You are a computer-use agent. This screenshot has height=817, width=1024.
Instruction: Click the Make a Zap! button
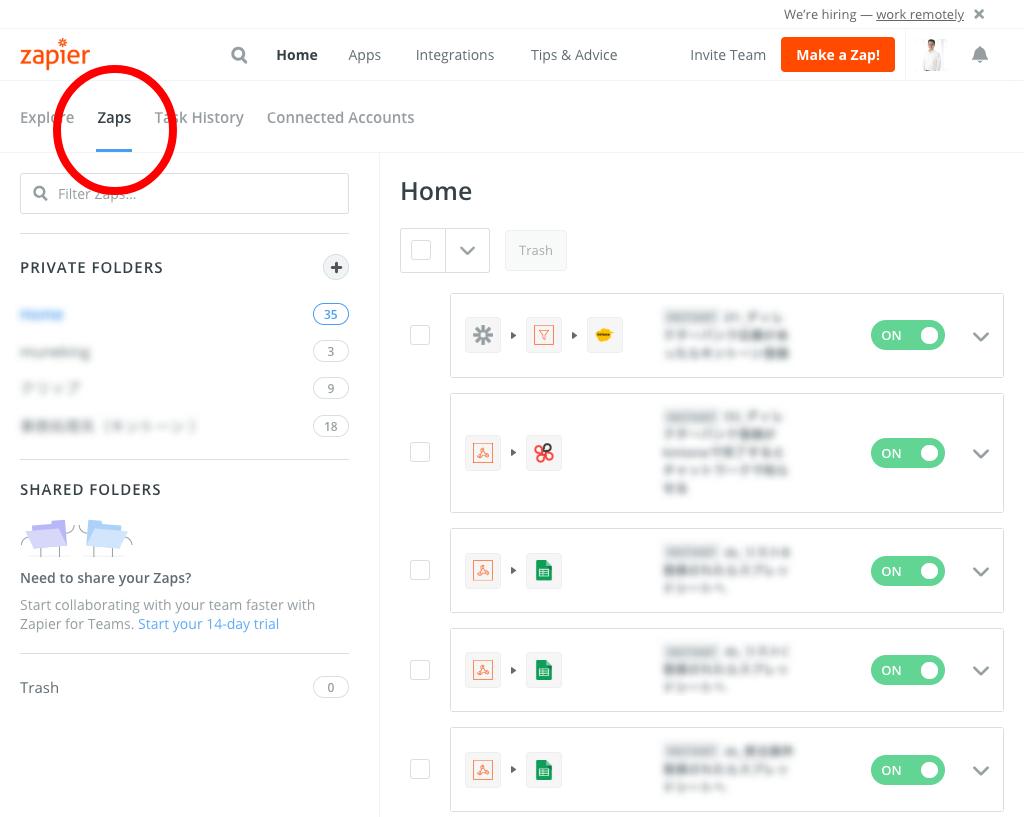click(x=838, y=55)
